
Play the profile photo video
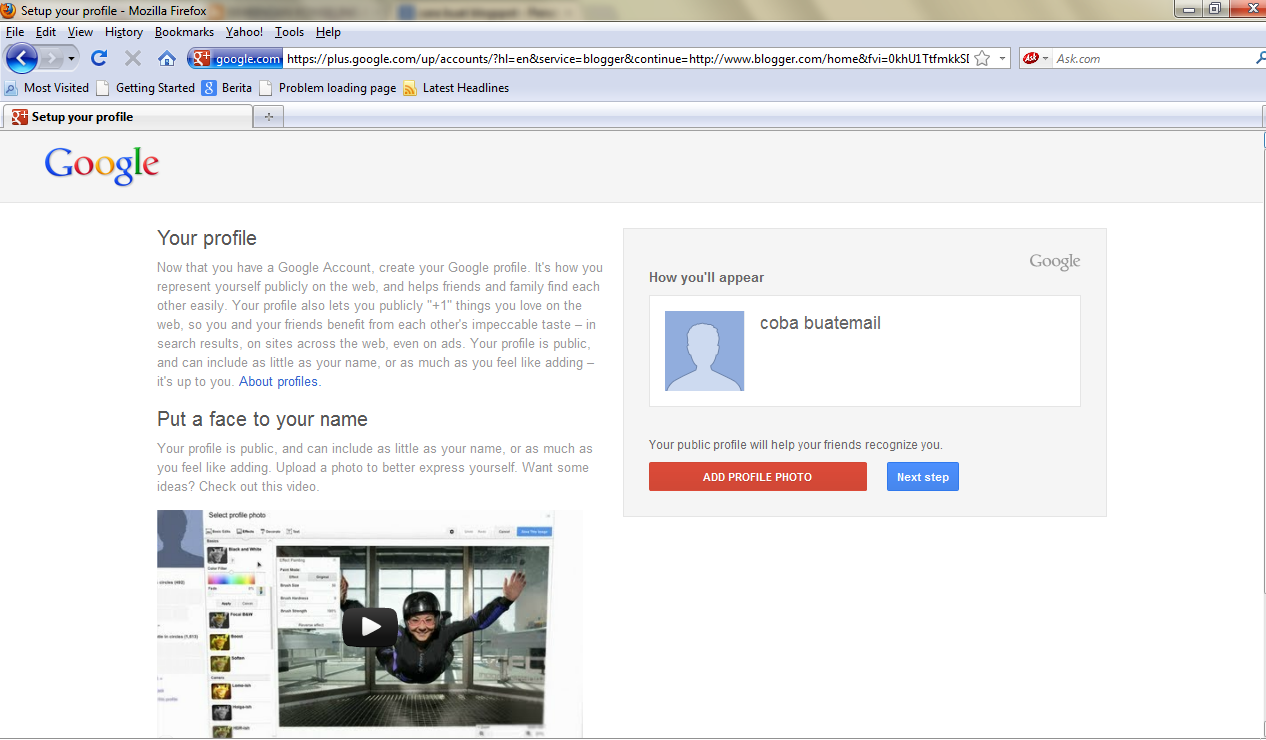pyautogui.click(x=370, y=627)
